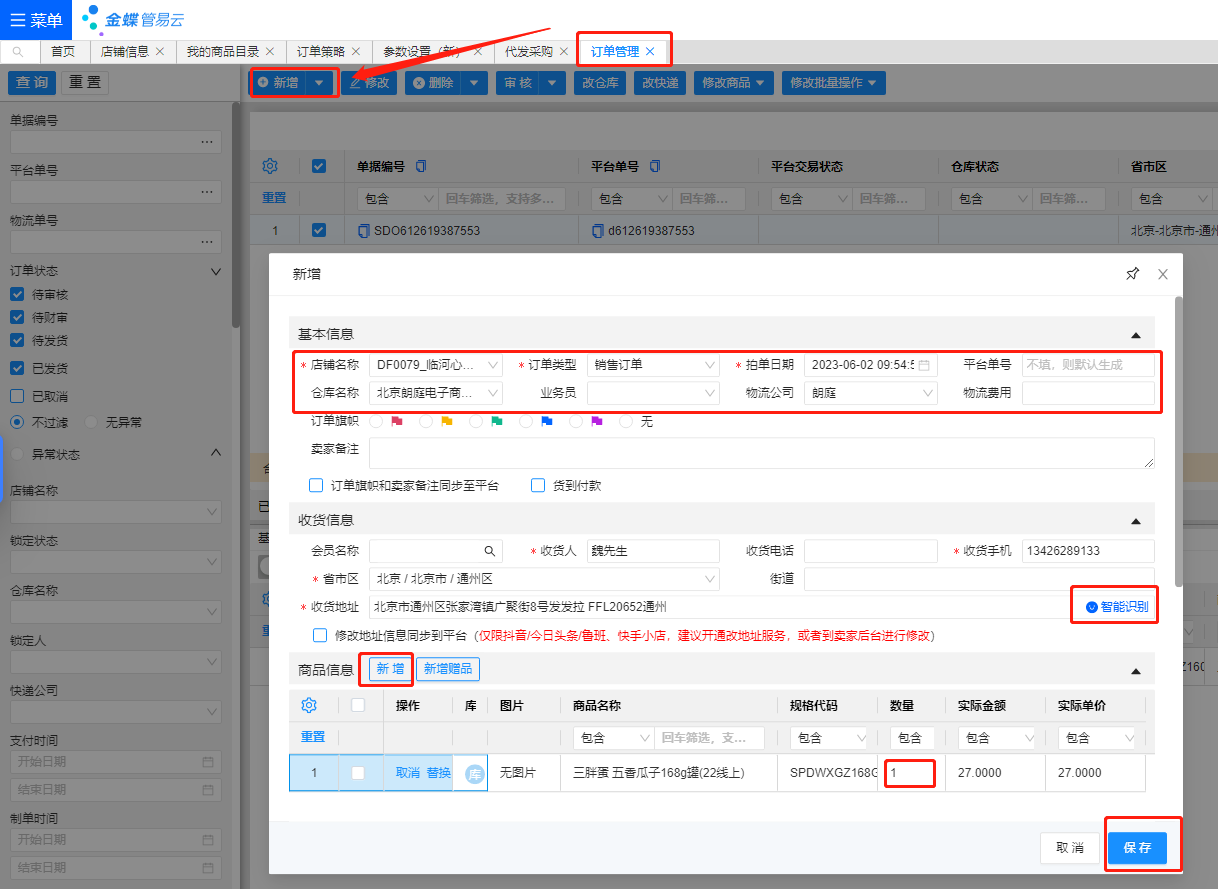Viewport: 1218px width, 889px height.
Task: Collapse the 收货信息 section
Action: coord(1135,520)
